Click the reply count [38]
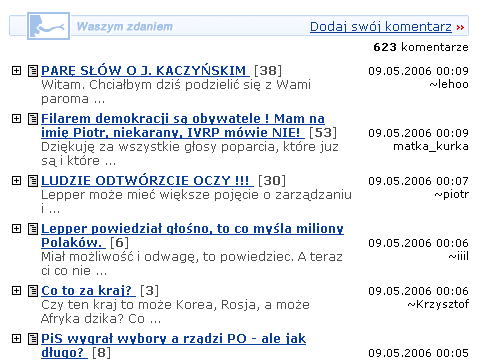481x360 pixels. click(268, 71)
